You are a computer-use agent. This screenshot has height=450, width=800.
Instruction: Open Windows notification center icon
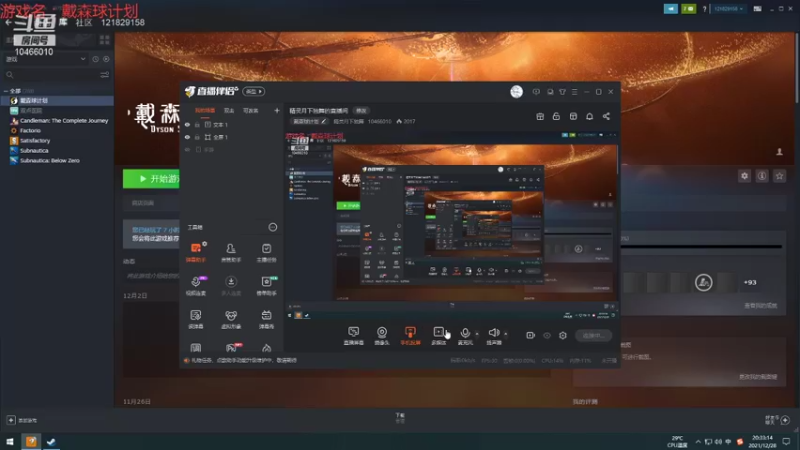point(786,441)
